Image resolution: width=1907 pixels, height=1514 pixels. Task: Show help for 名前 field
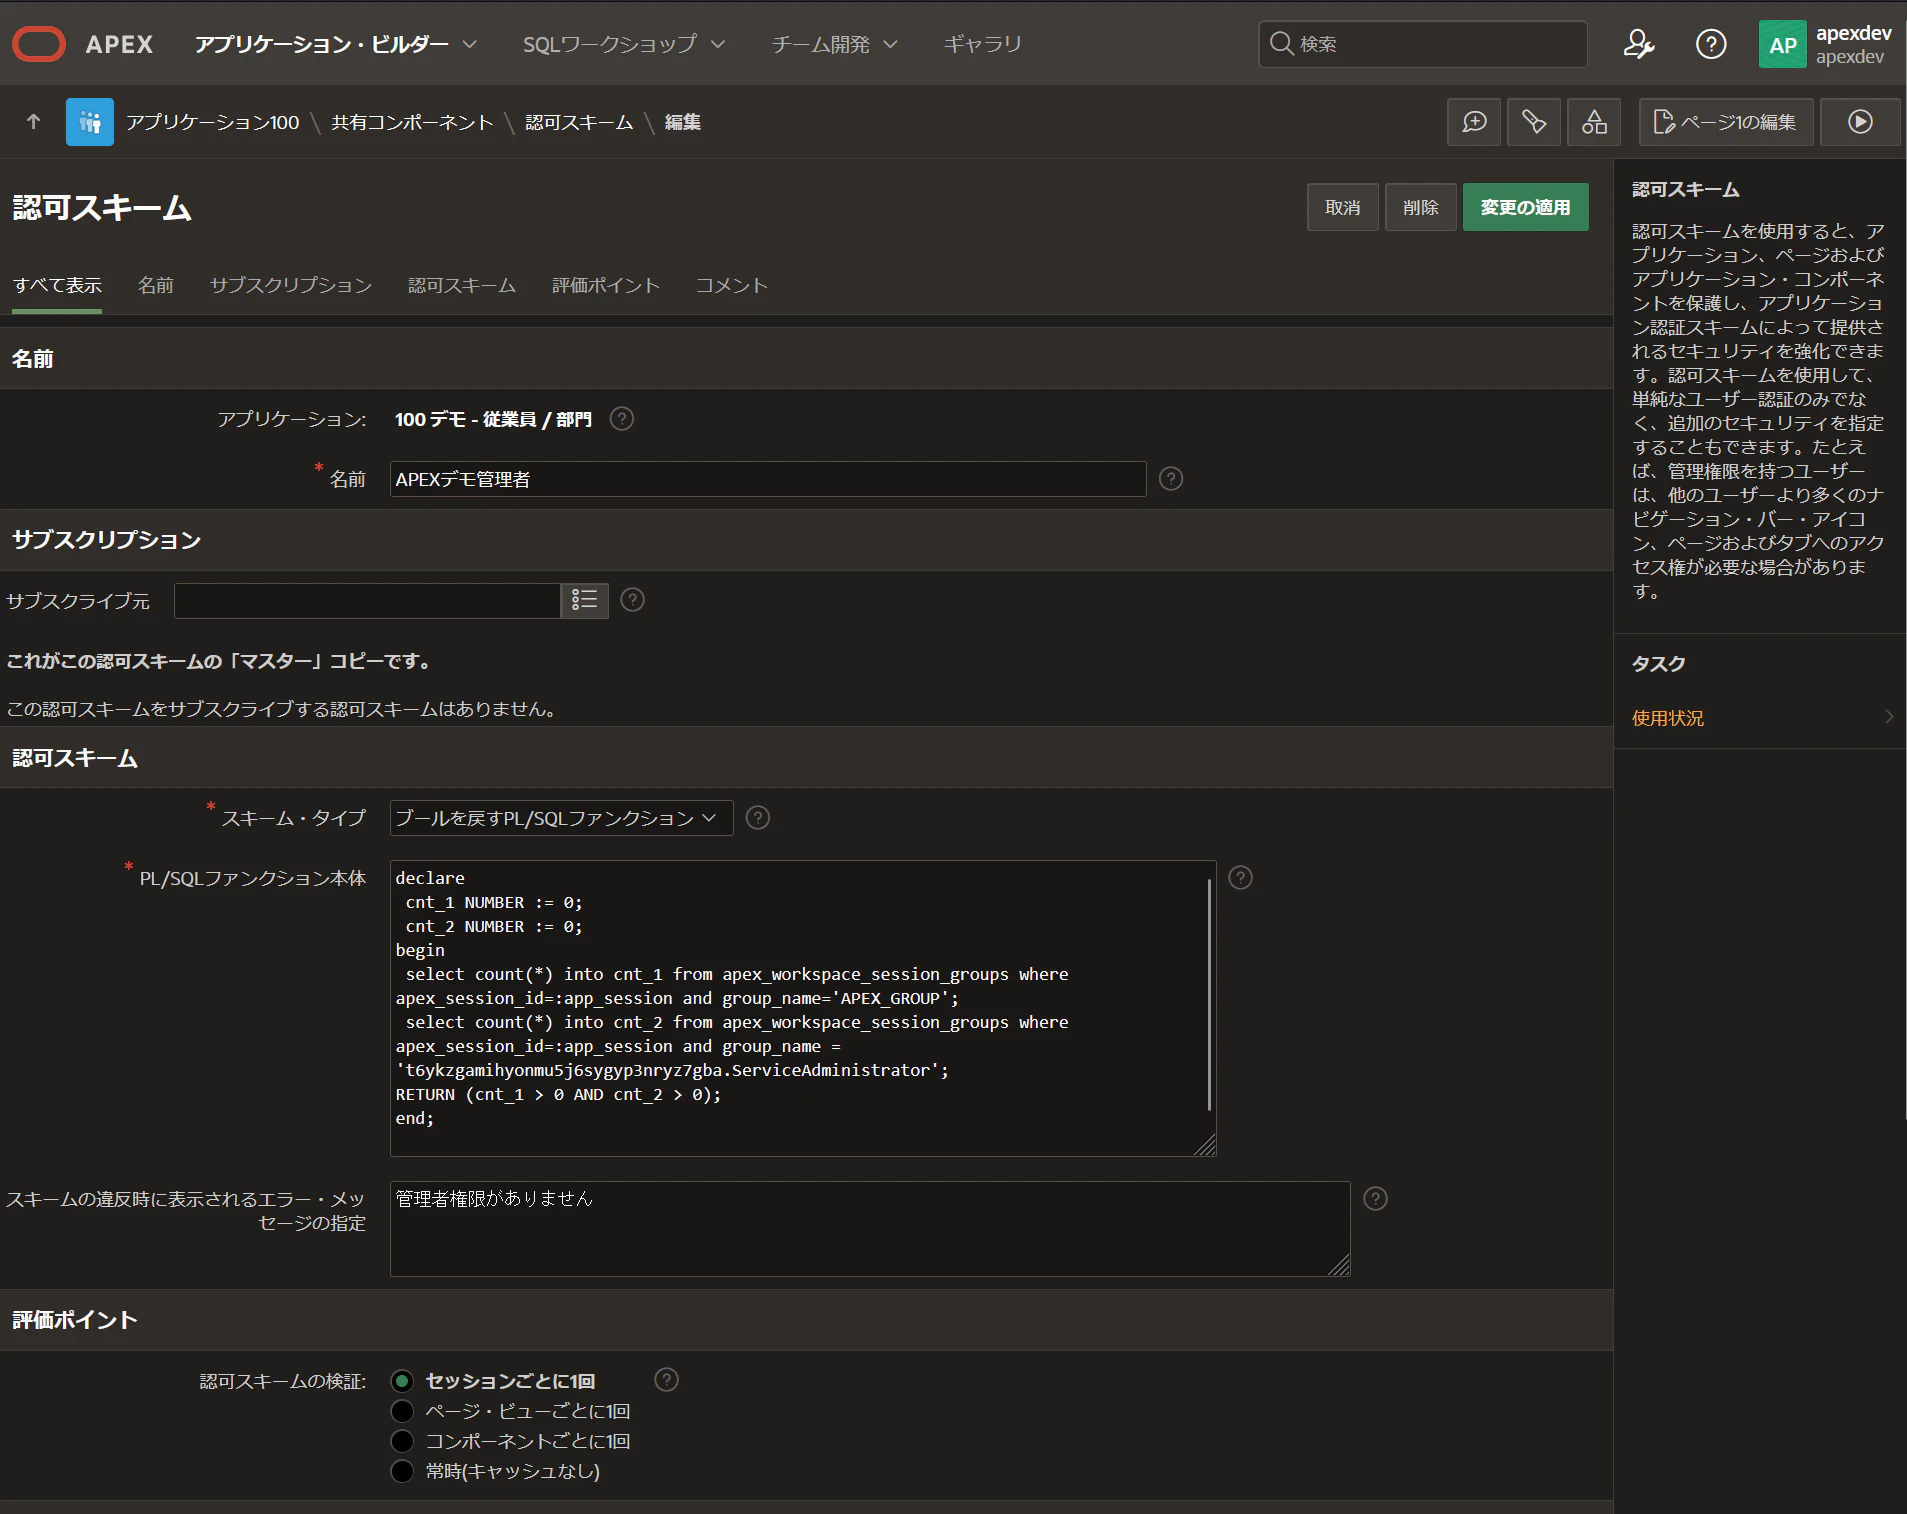tap(1171, 479)
